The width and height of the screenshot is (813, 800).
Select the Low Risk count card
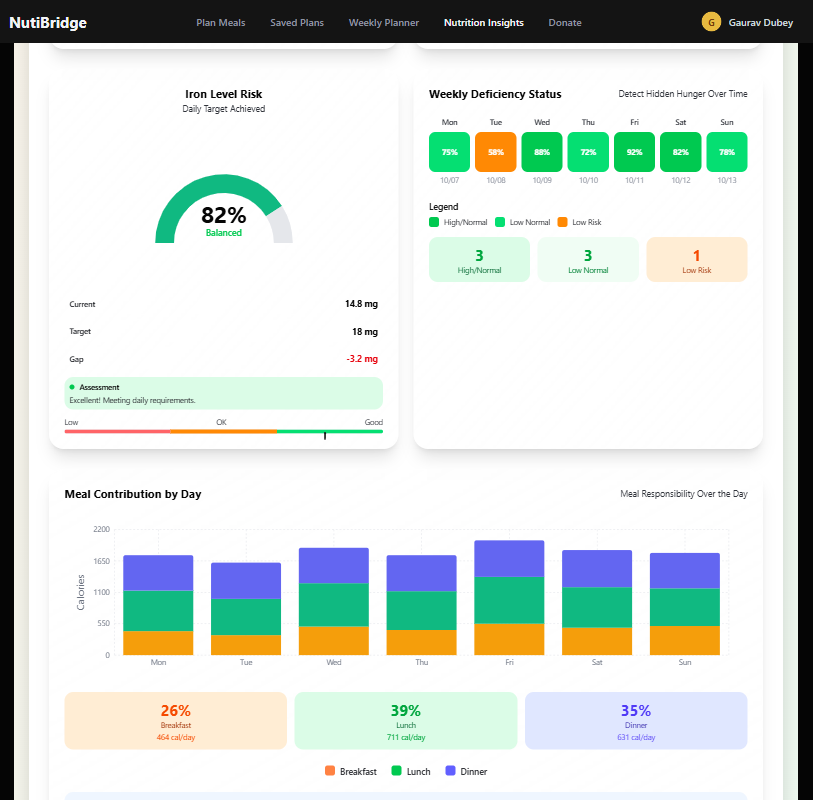pos(696,259)
